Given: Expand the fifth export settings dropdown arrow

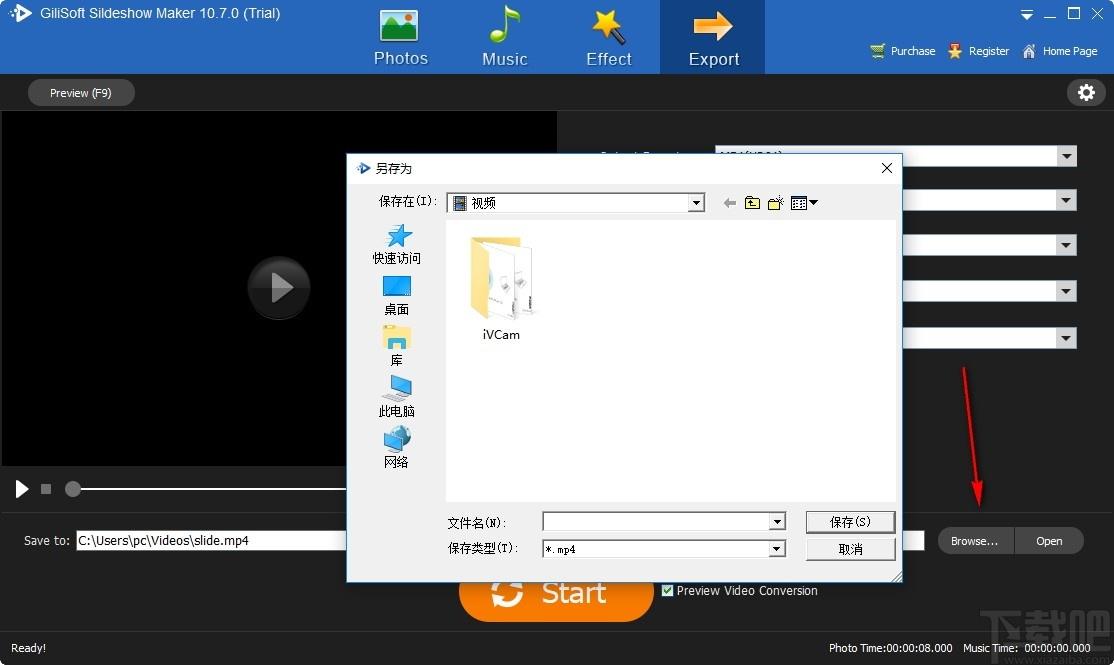Looking at the screenshot, I should 1066,338.
